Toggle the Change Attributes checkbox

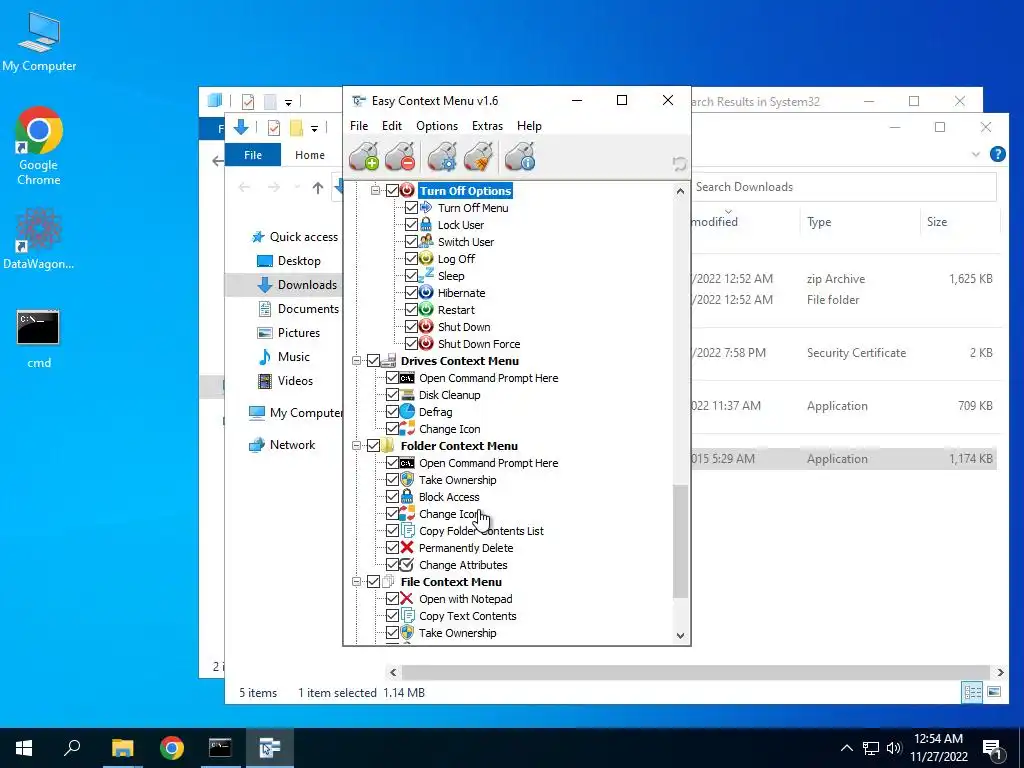click(x=392, y=564)
